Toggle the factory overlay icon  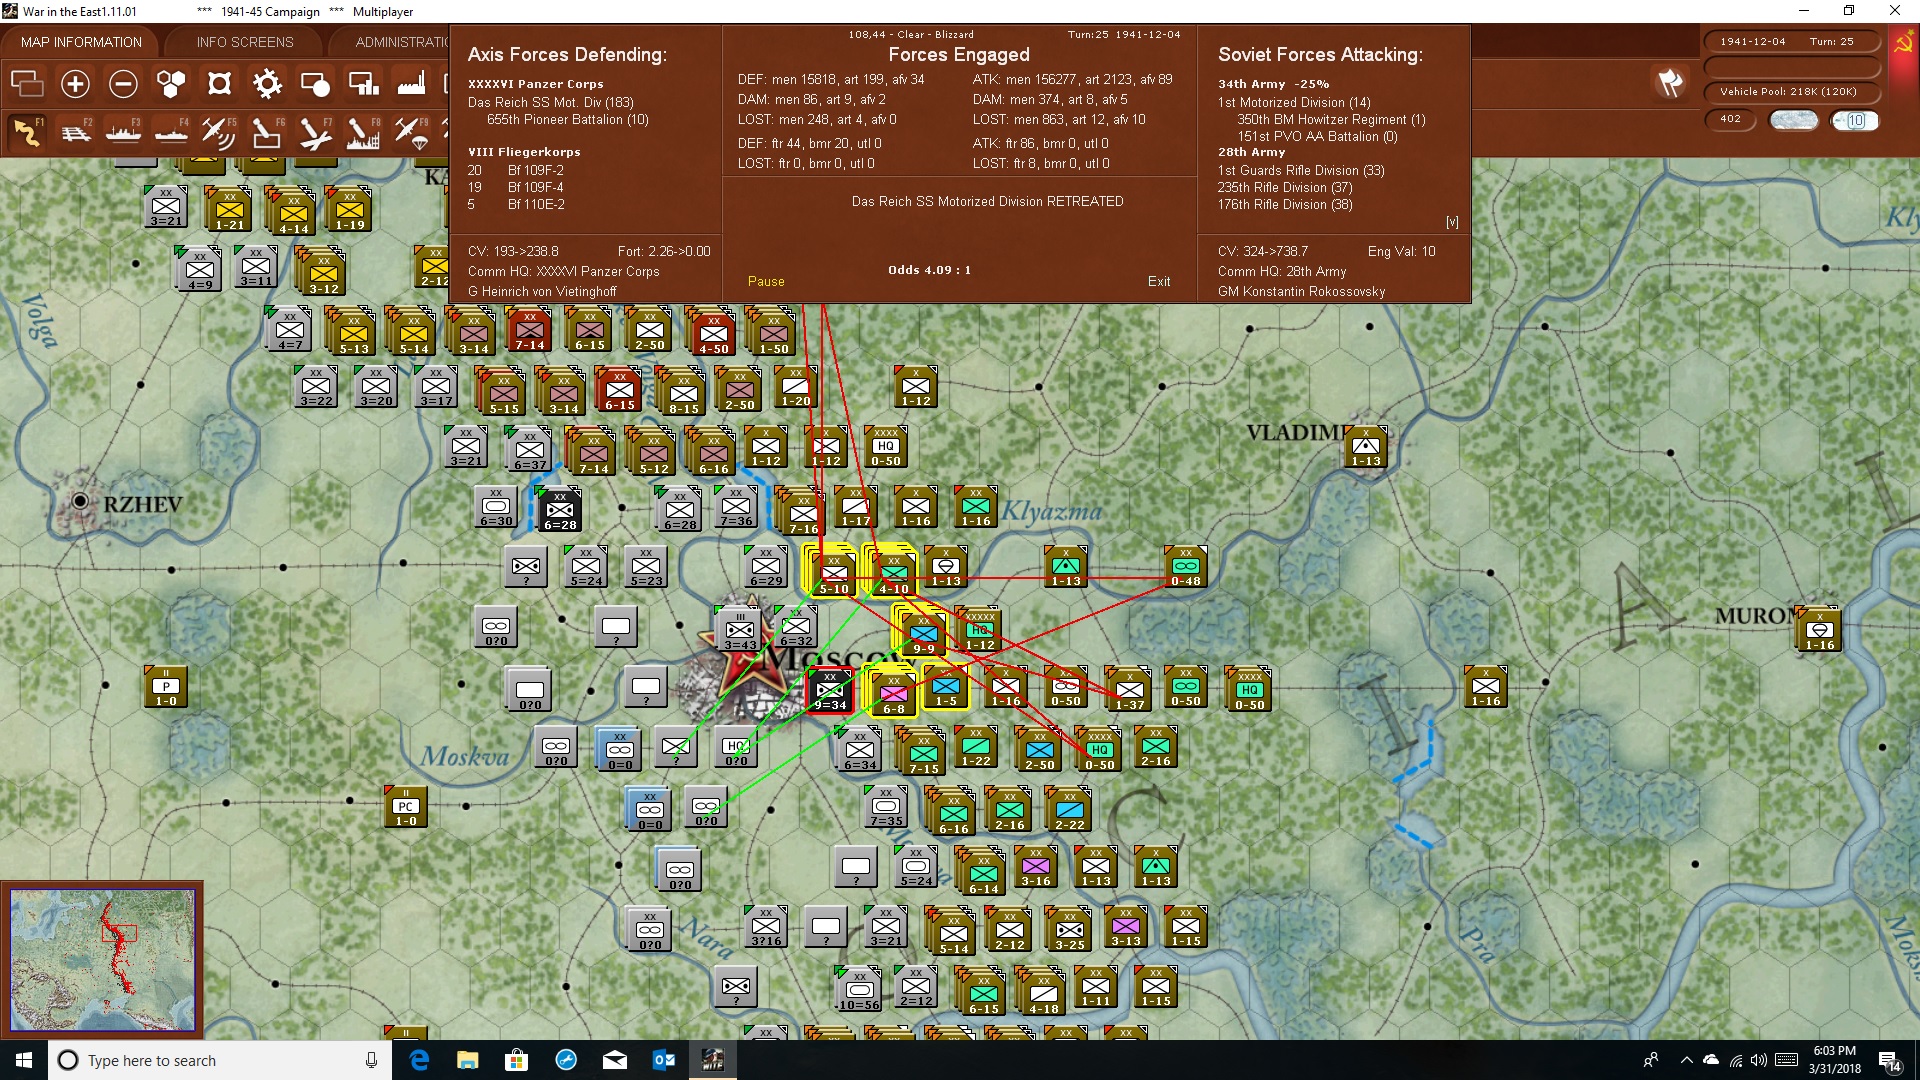tap(411, 84)
